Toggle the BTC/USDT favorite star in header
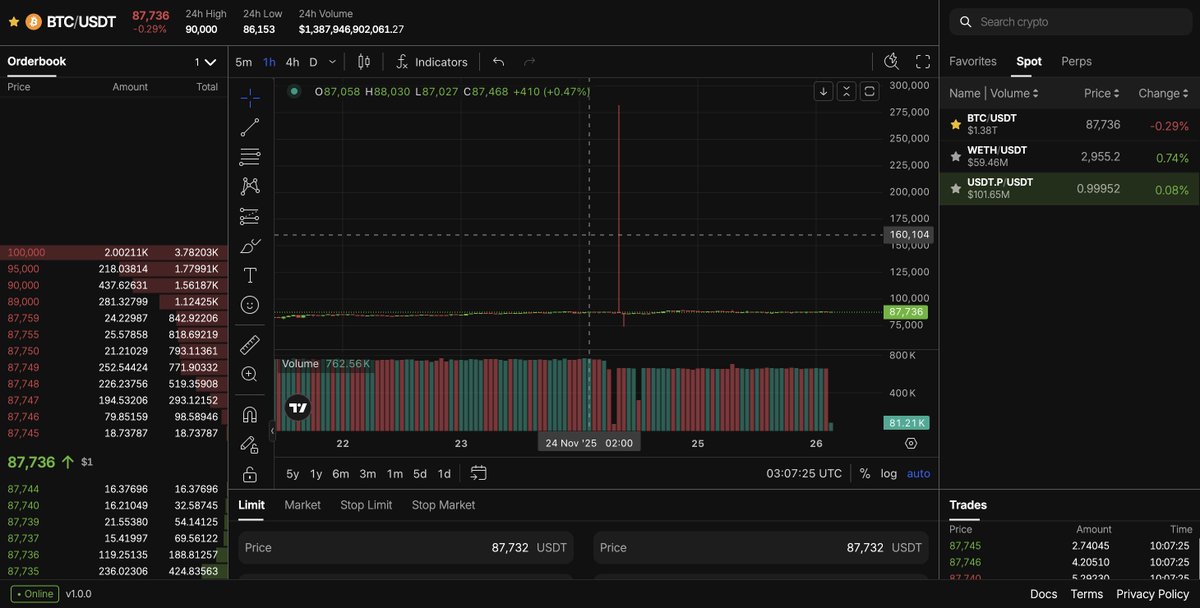1200x608 pixels. coord(14,21)
